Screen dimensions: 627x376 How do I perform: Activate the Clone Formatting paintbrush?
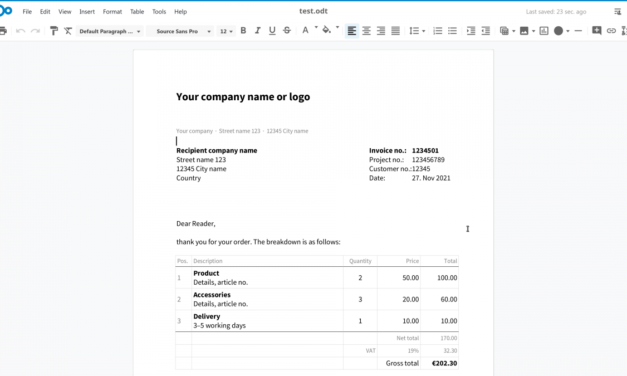(x=54, y=31)
